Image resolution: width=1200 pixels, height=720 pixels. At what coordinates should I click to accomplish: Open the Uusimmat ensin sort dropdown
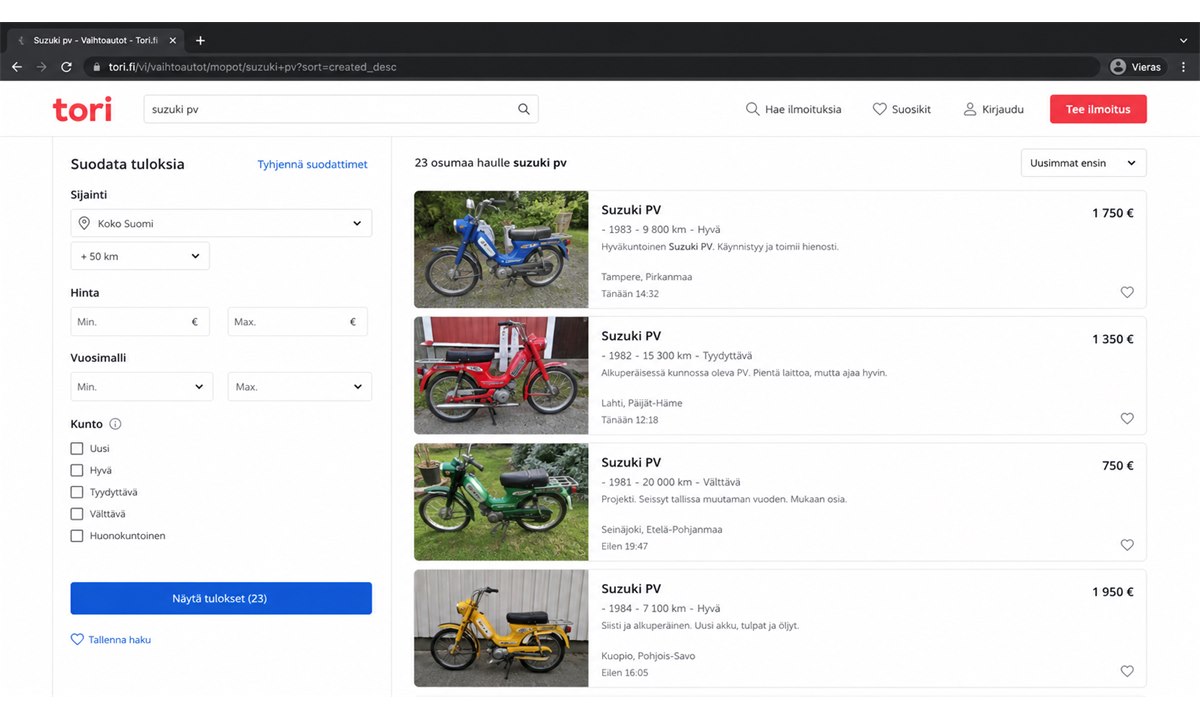tap(1083, 163)
